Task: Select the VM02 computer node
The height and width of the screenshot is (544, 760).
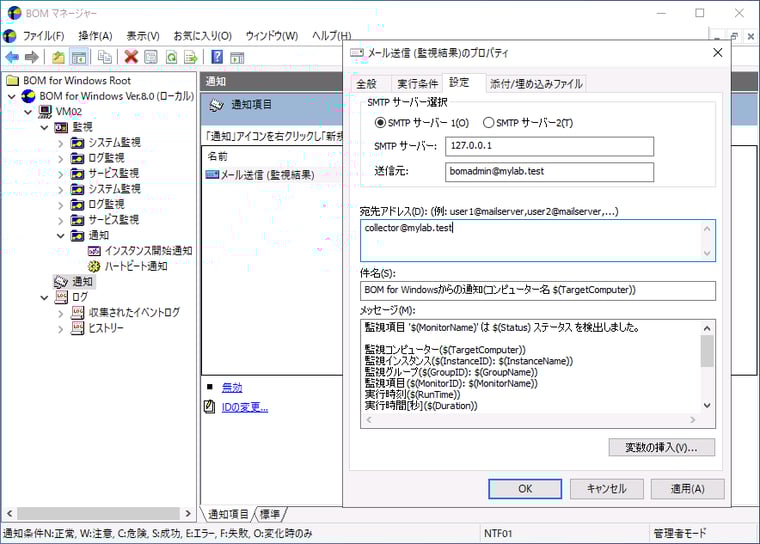Action: pos(60,112)
